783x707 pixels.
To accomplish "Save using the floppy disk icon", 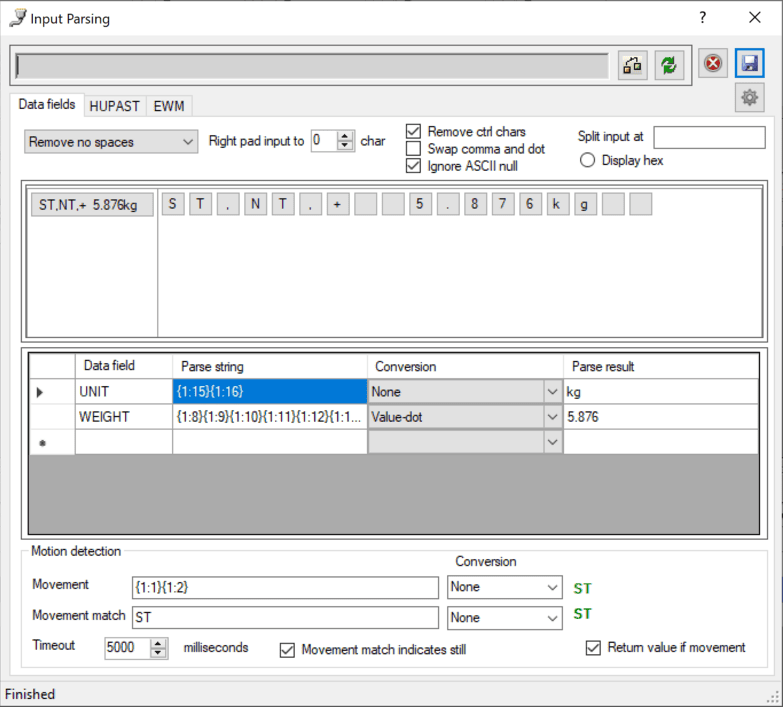I will click(x=750, y=64).
